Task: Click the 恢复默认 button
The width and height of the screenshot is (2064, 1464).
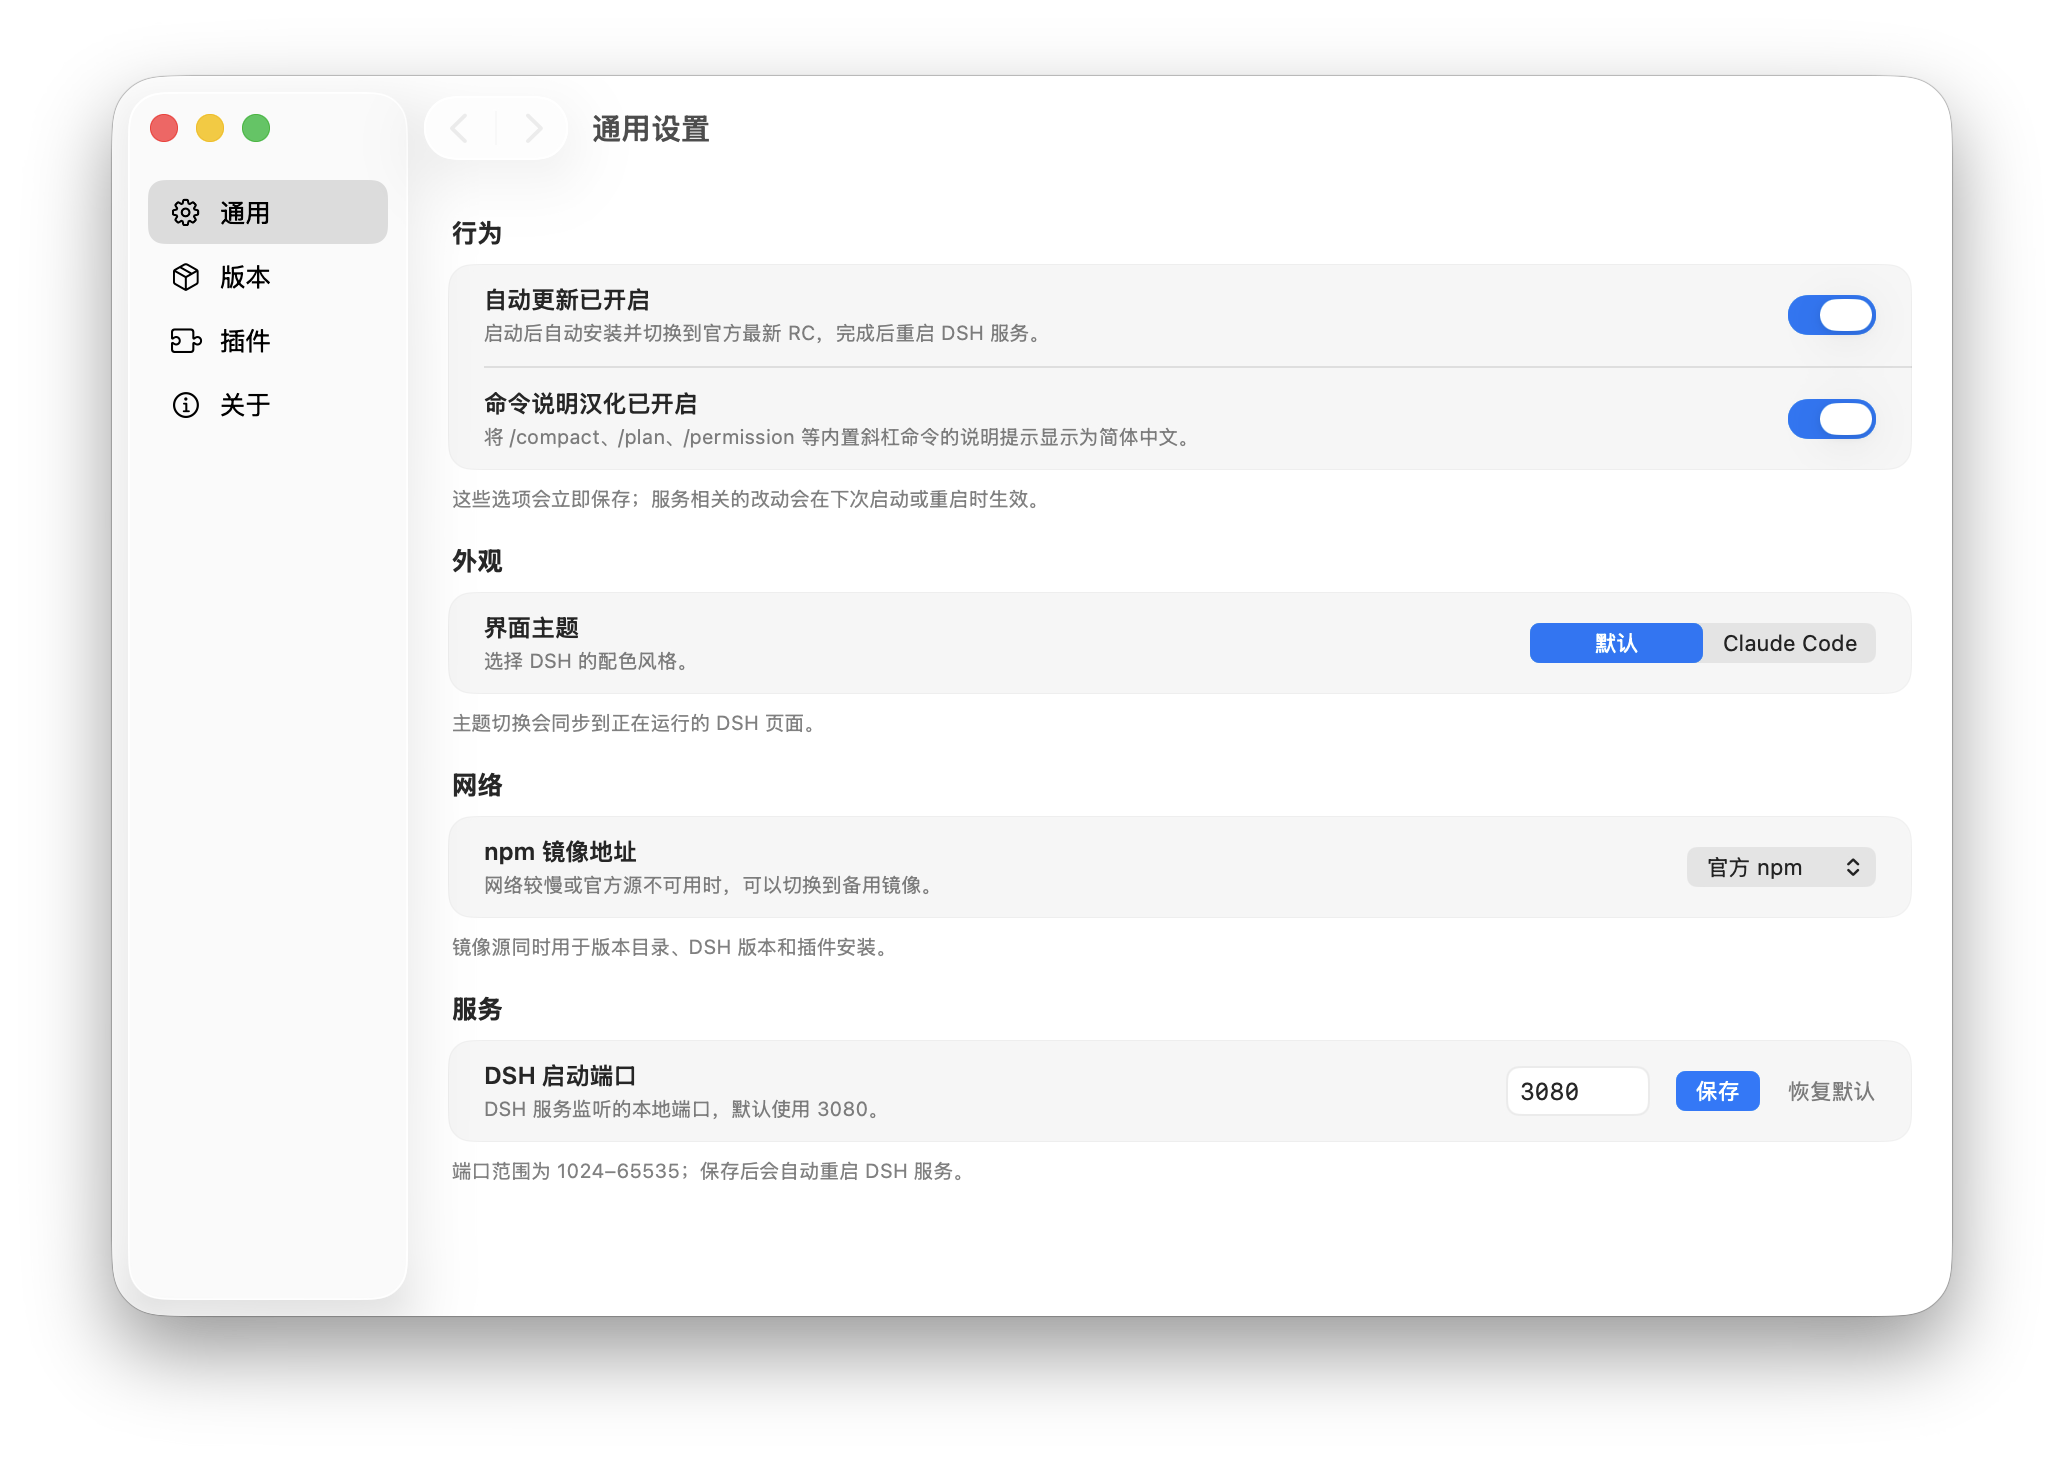Action: click(x=1831, y=1091)
